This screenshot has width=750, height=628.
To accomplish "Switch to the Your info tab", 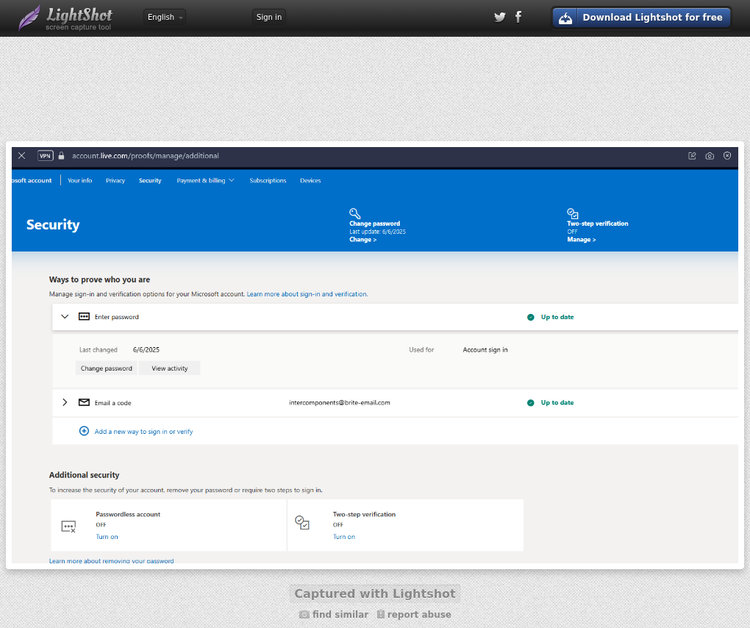I will click(x=80, y=180).
